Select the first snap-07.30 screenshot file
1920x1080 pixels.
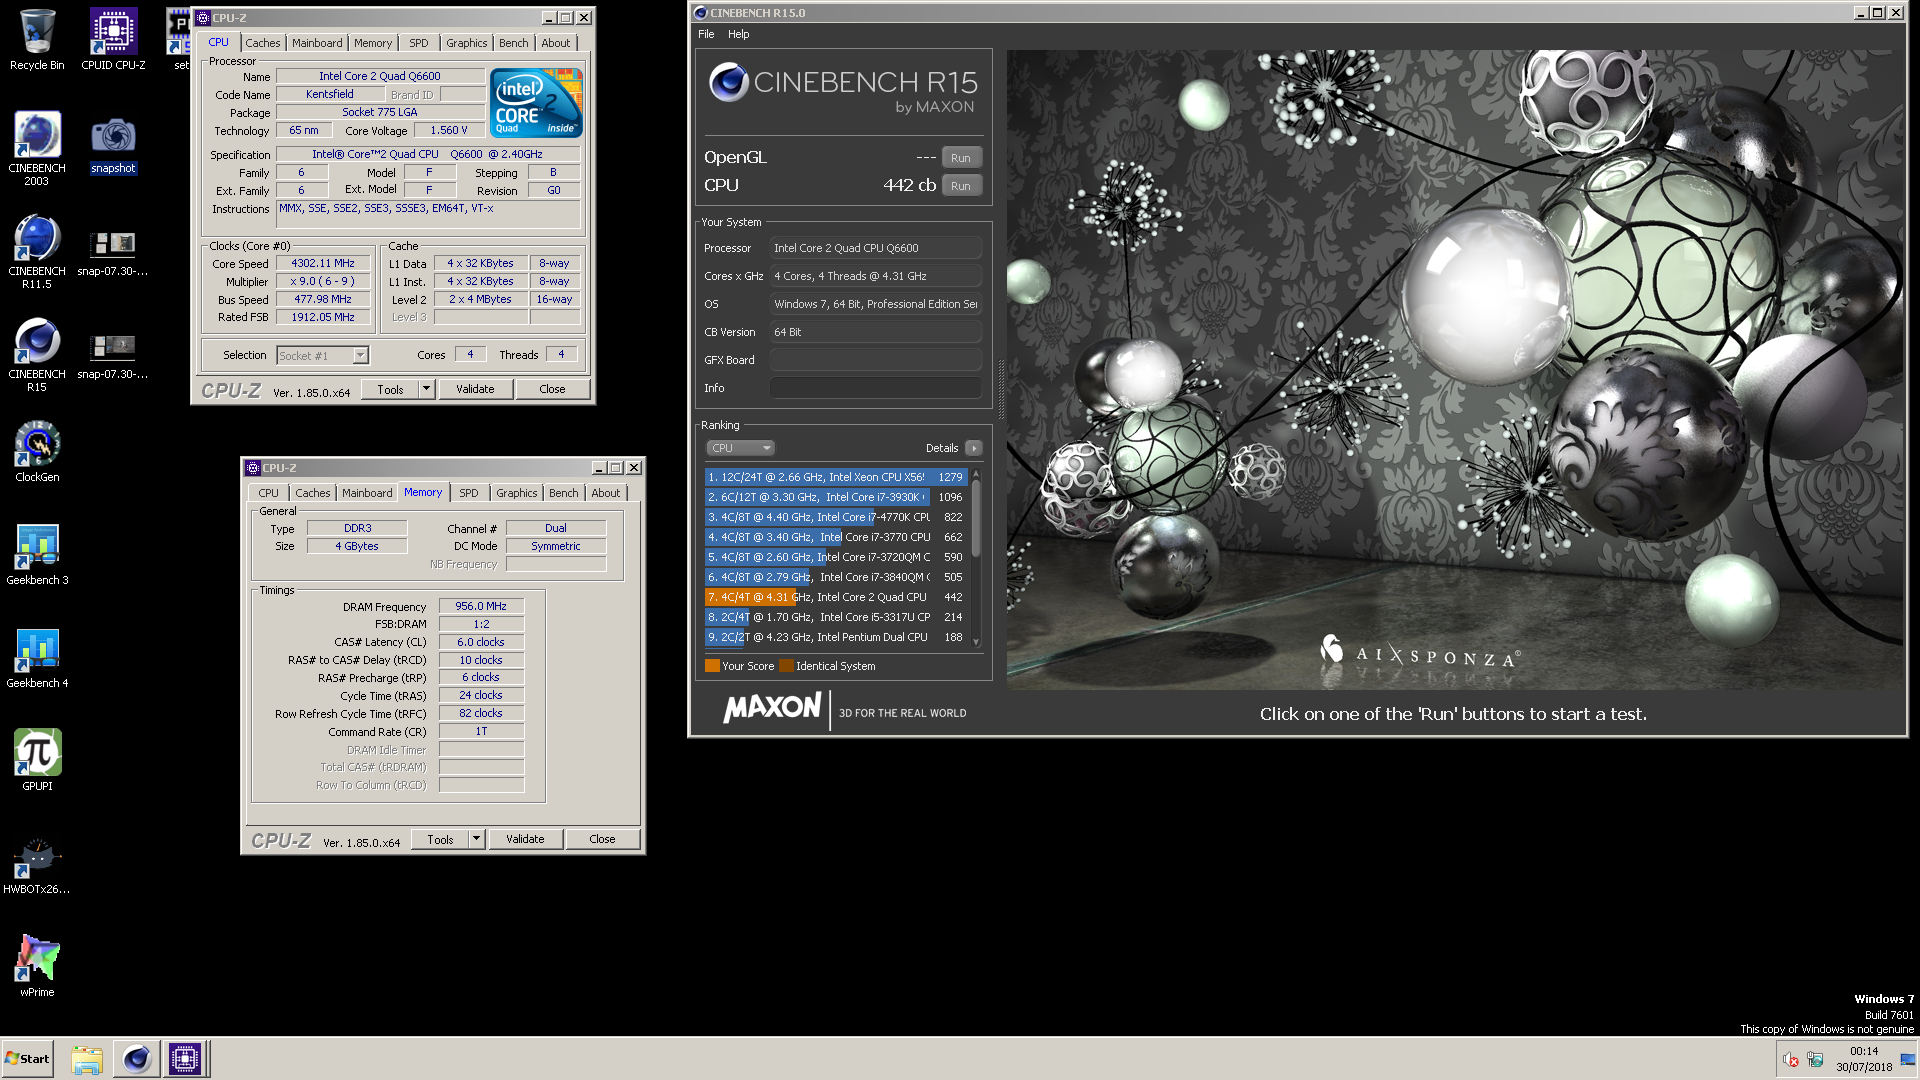point(113,252)
